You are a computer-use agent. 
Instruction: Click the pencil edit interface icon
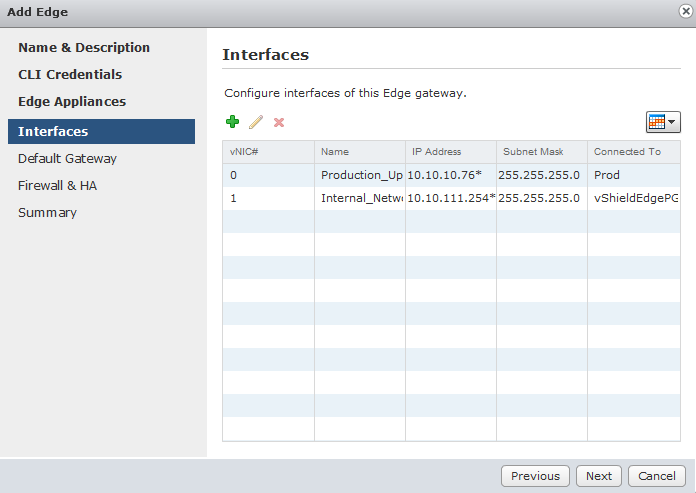coord(256,122)
